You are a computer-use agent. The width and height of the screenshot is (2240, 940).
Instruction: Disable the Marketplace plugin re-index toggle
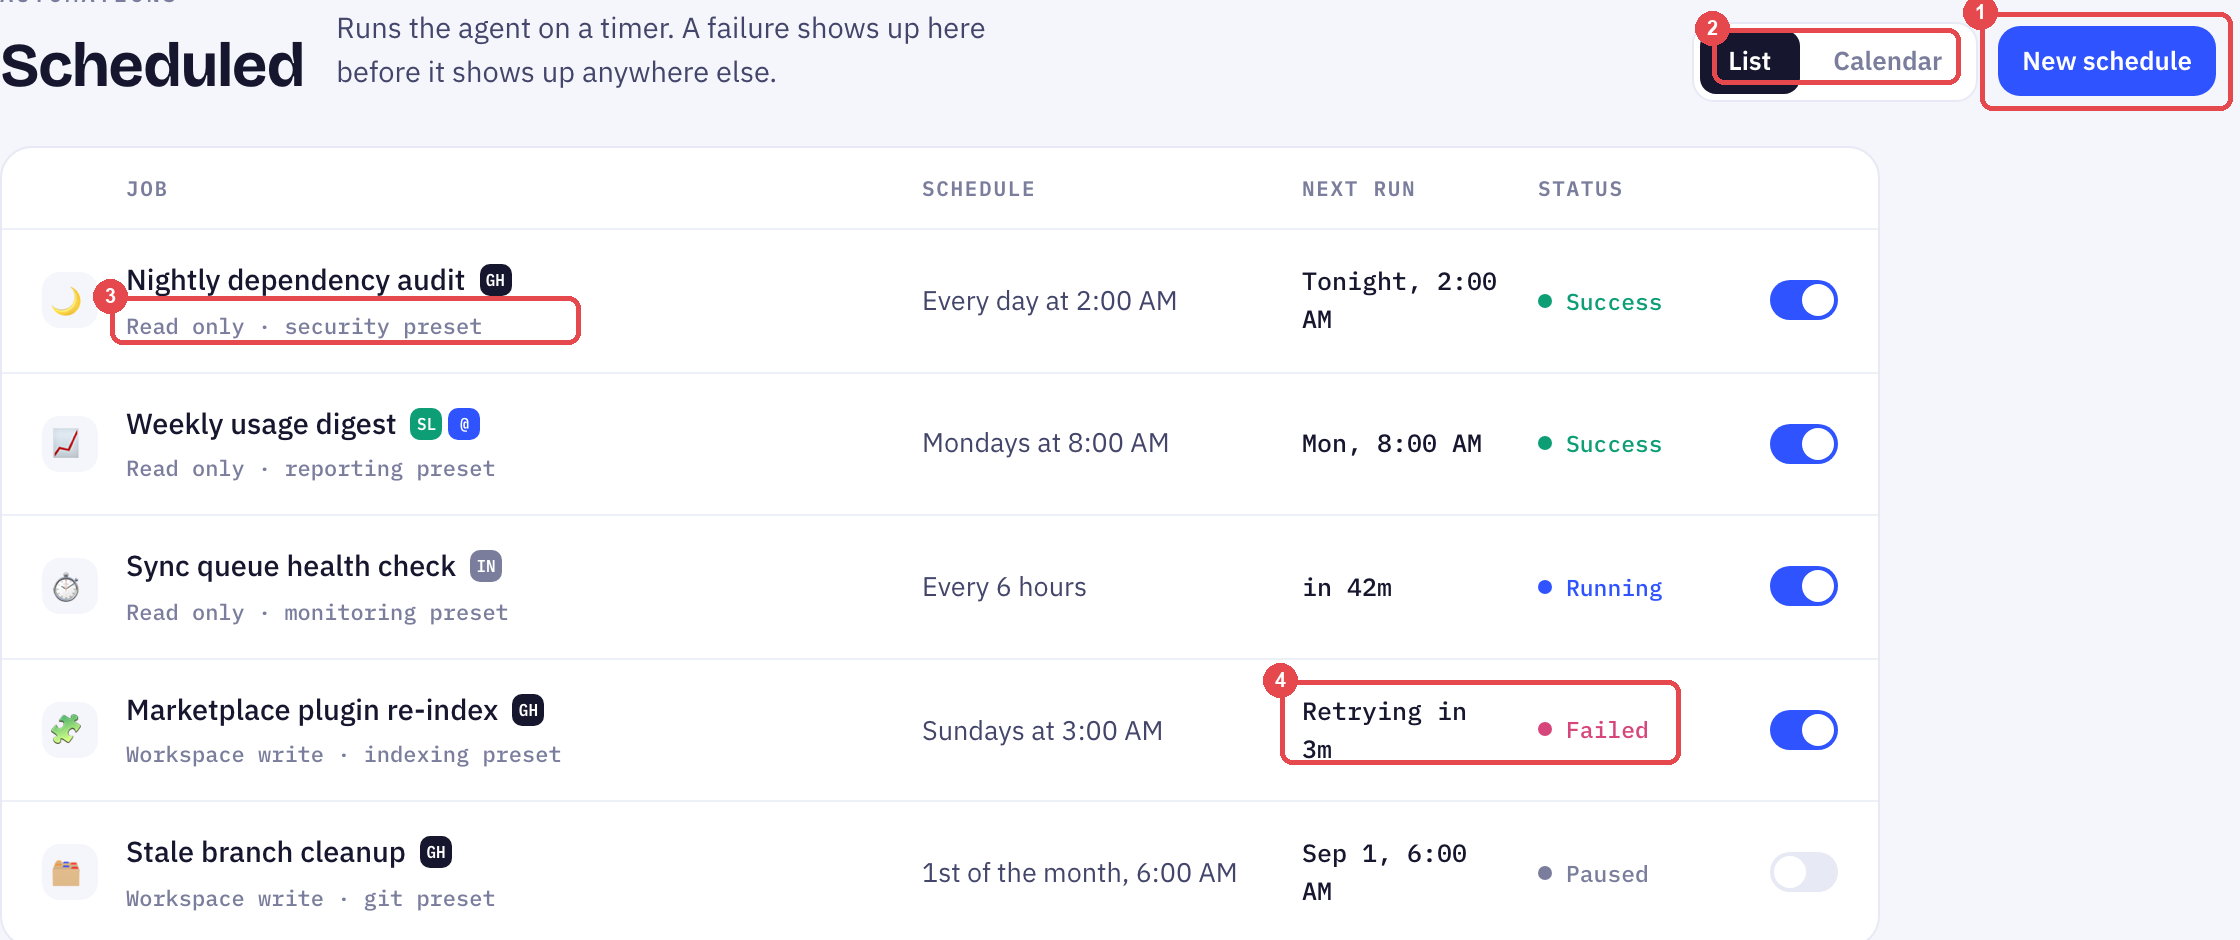(x=1804, y=730)
